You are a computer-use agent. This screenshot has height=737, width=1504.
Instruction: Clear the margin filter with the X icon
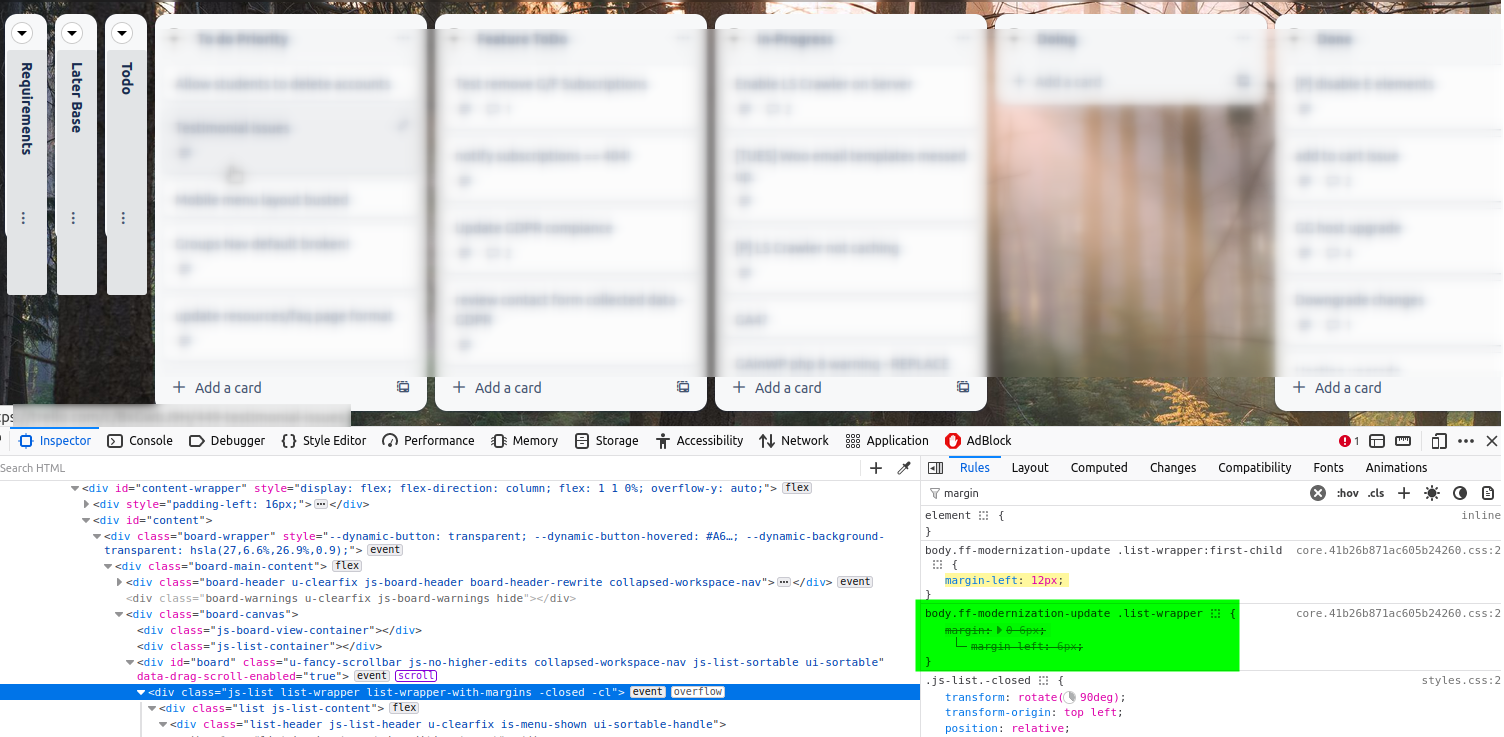[x=1317, y=493]
